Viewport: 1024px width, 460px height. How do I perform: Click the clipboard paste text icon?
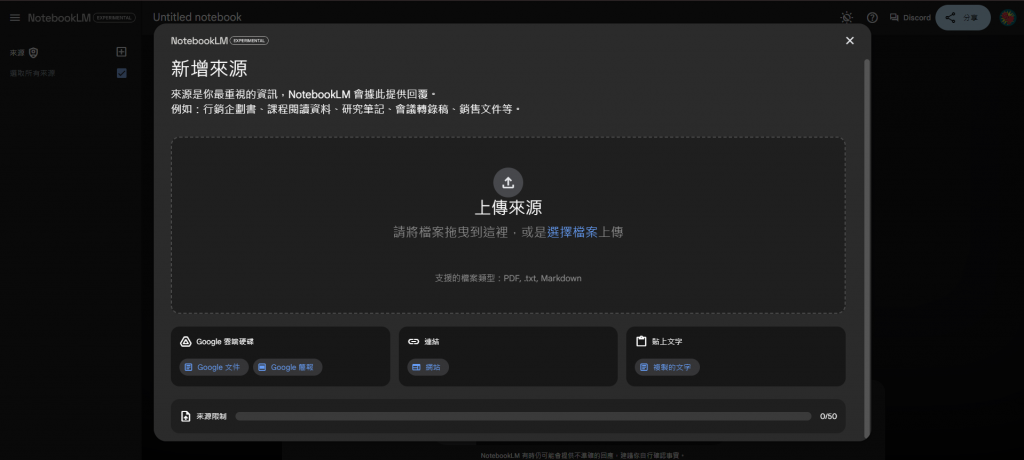(x=641, y=341)
